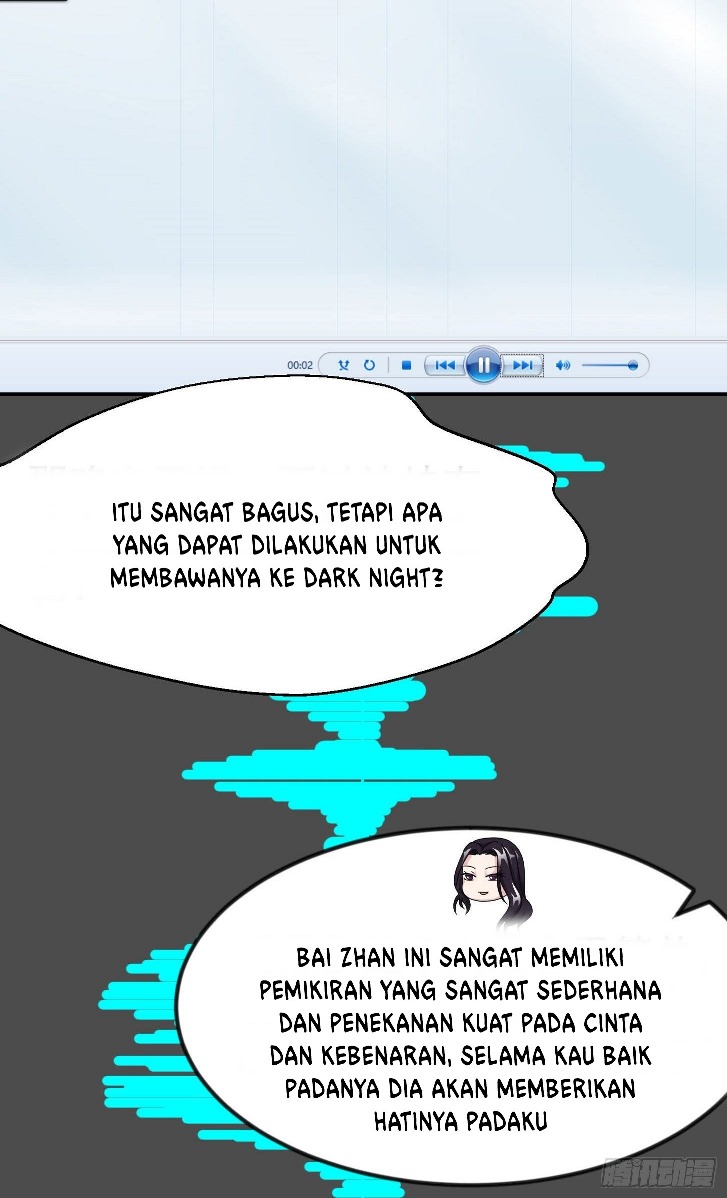The height and width of the screenshot is (1198, 727).
Task: Click the blank video area above the controls
Action: pos(363,170)
